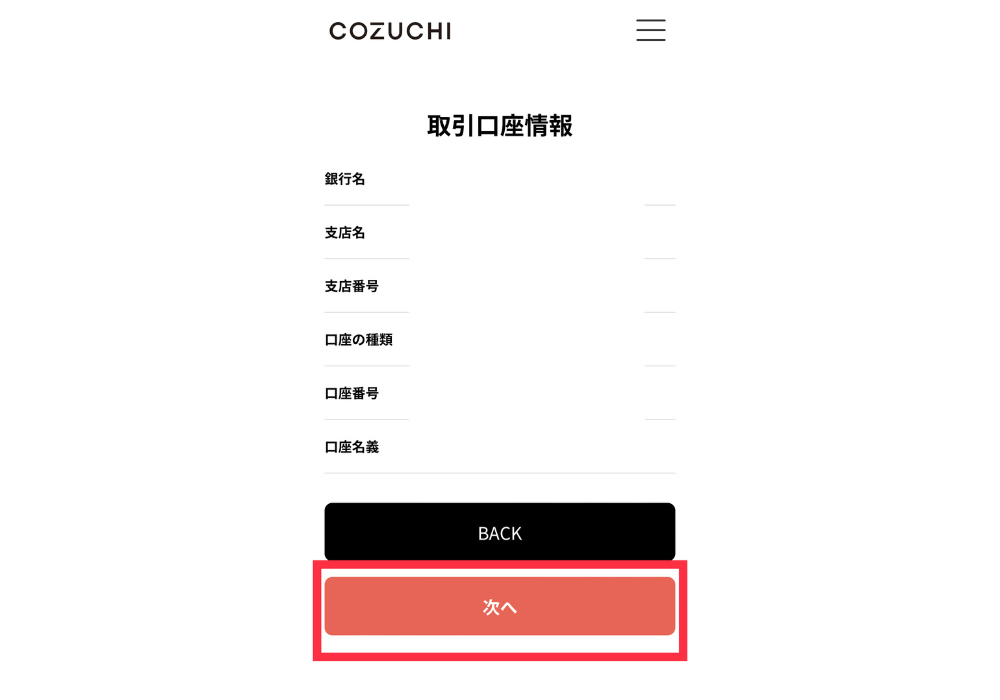Click the blank value area beside 口座名義
The image size is (1000, 700).
pyautogui.click(x=527, y=447)
